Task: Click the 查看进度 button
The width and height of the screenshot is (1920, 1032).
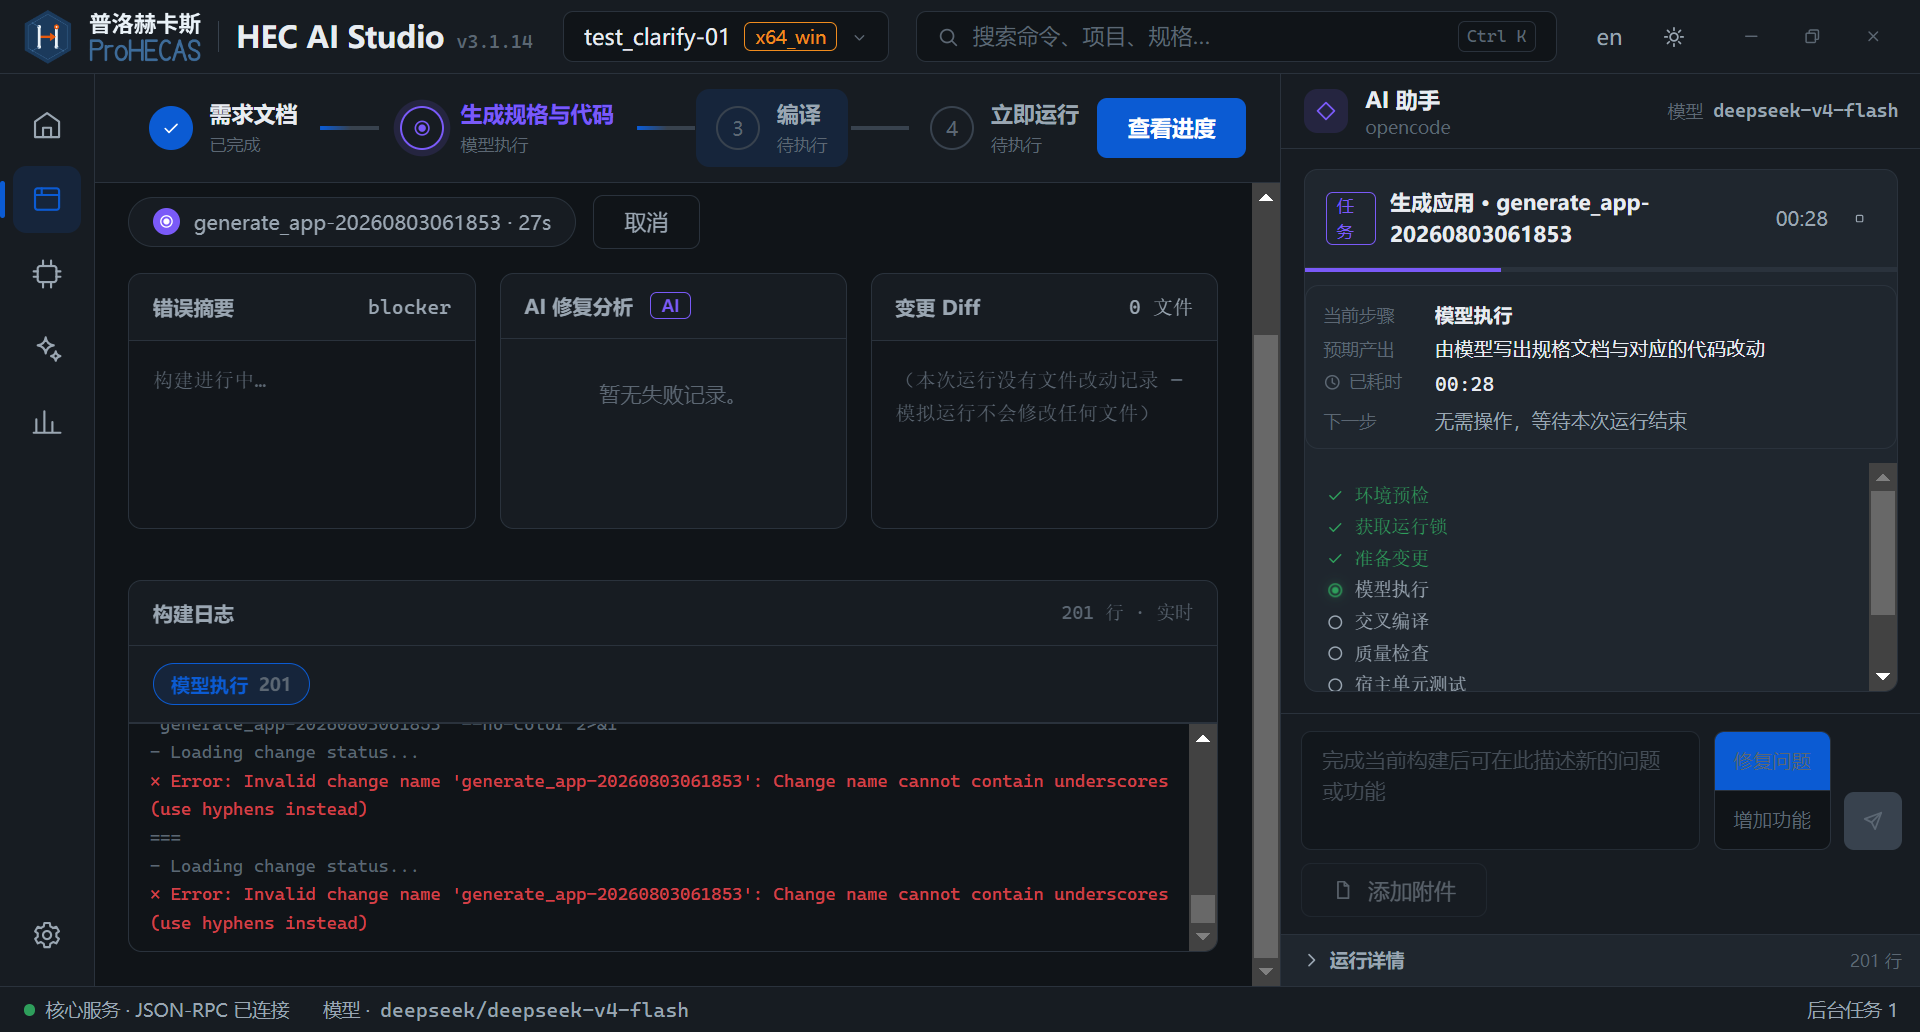Action: coord(1171,128)
